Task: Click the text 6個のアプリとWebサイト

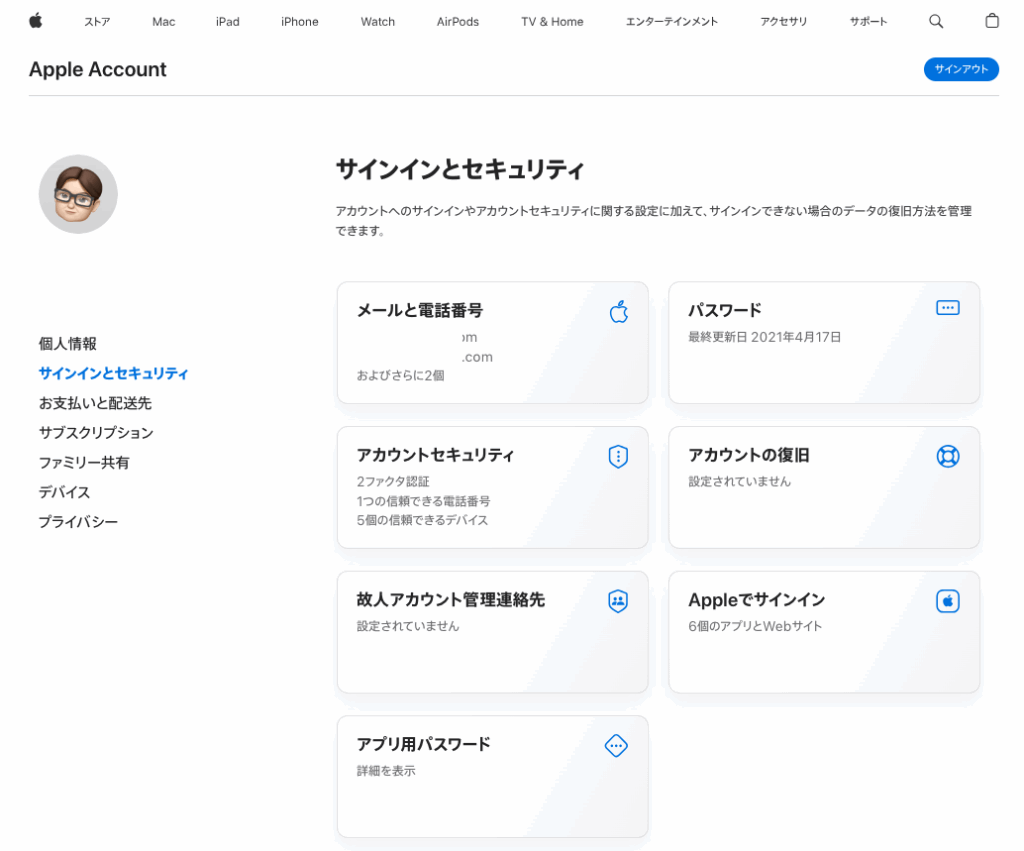Action: 755,626
